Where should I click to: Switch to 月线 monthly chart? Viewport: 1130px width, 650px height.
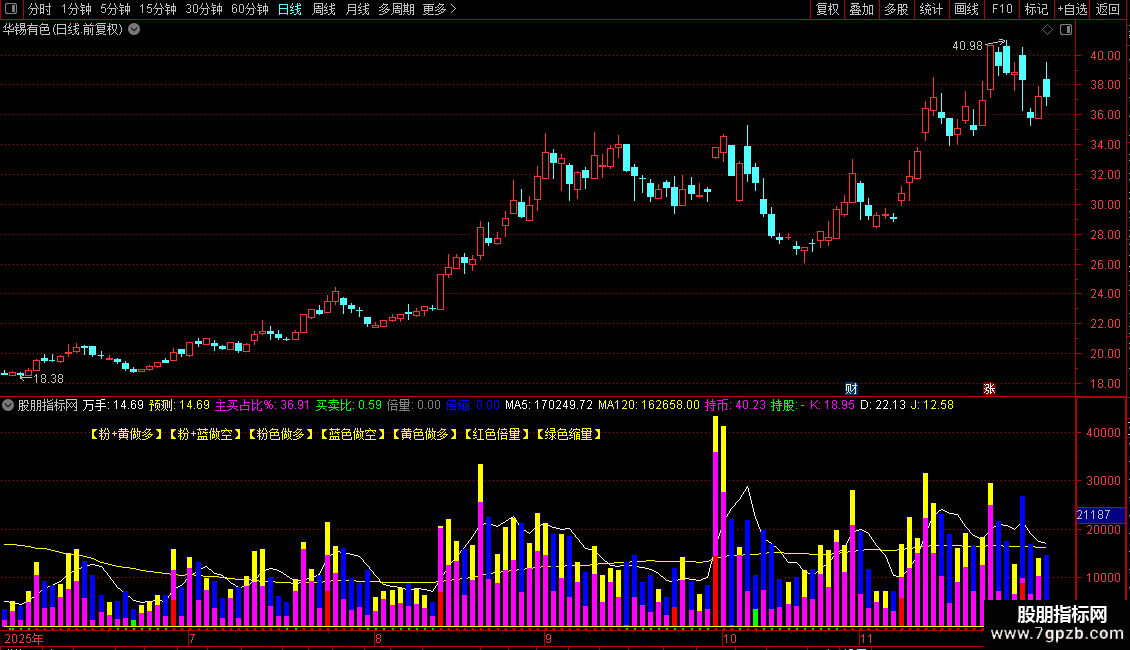click(357, 9)
